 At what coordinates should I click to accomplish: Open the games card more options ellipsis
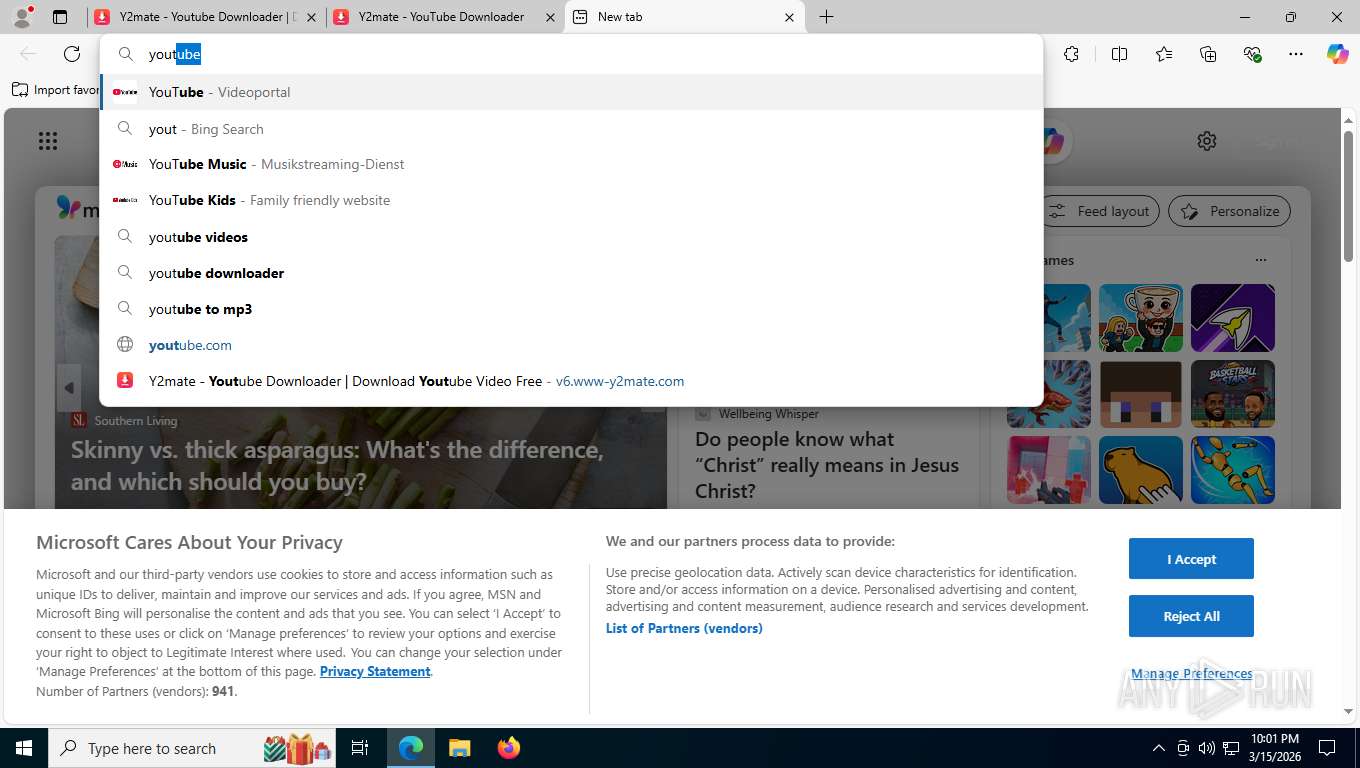[1261, 260]
